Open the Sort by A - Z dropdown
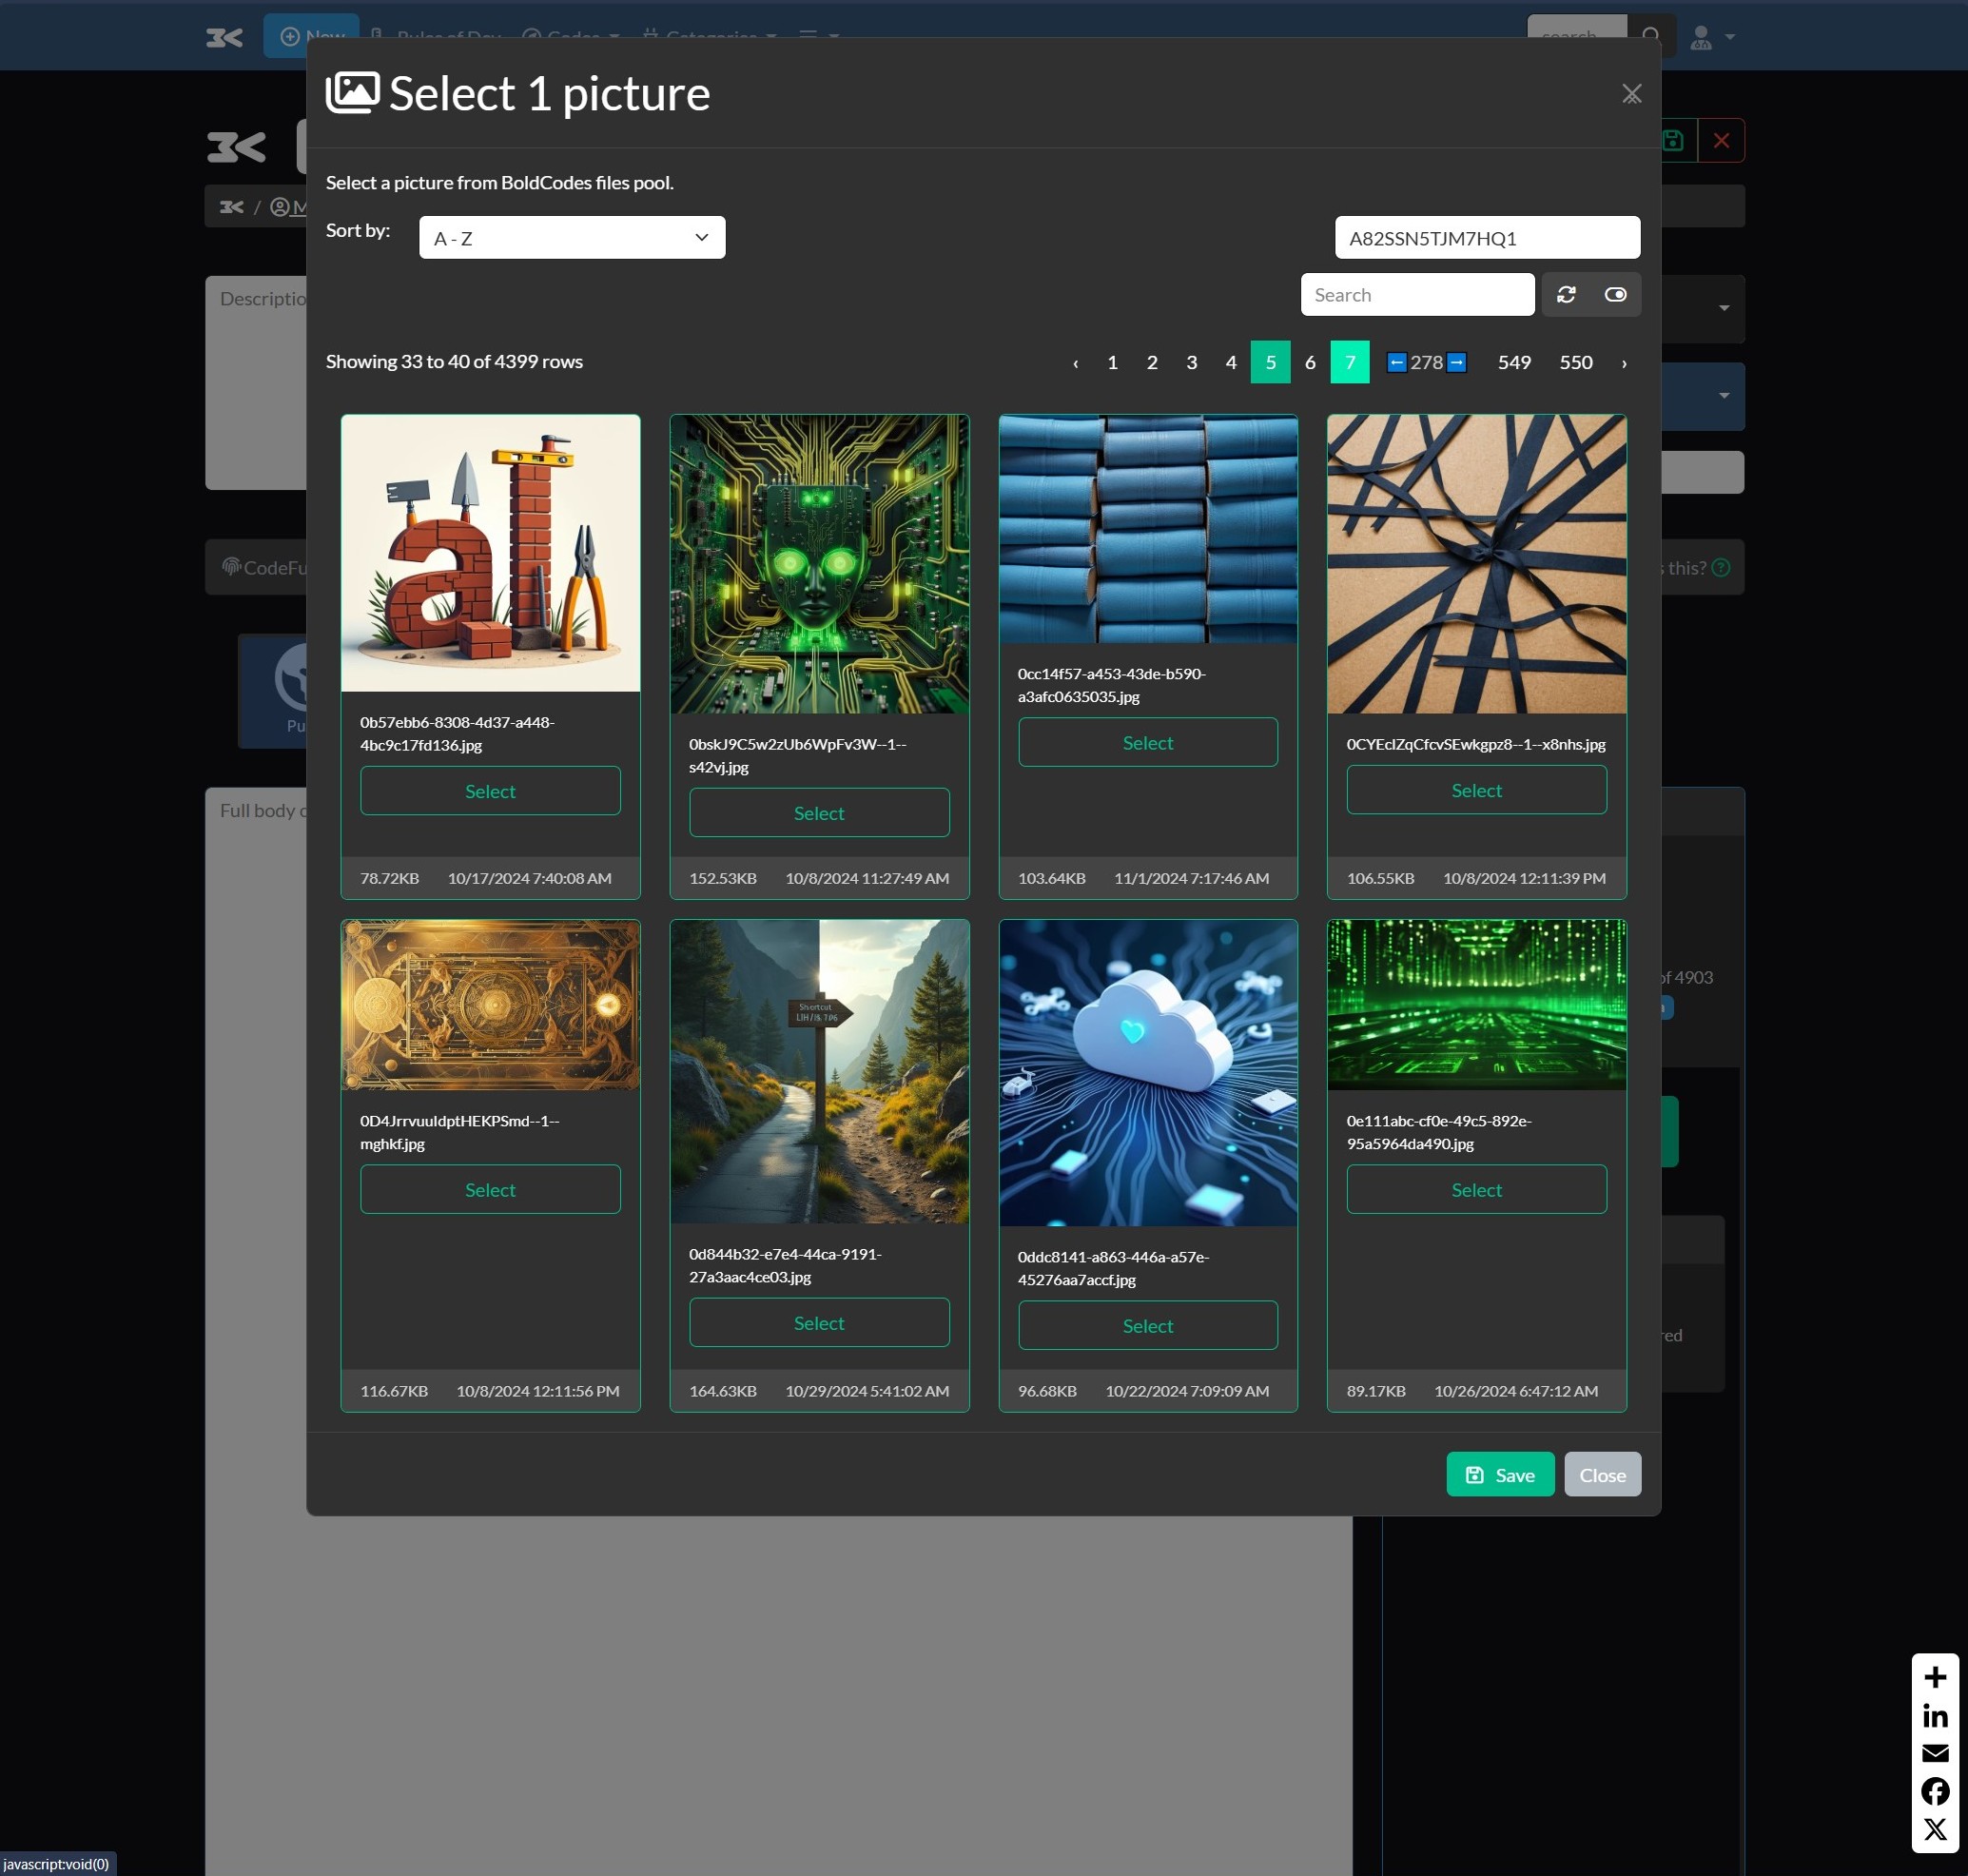 coord(571,238)
